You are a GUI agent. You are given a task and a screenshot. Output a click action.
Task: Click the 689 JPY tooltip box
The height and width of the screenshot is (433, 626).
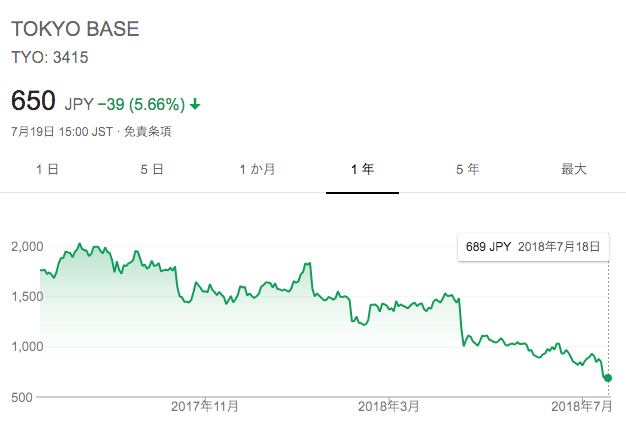pos(533,247)
